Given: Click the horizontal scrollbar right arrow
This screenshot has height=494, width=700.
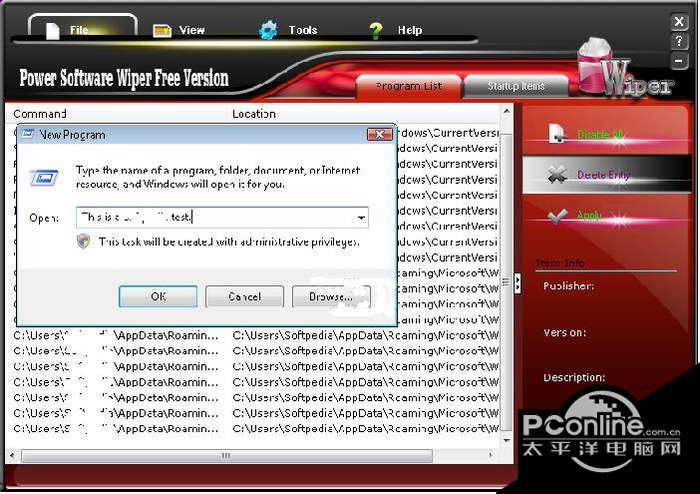Looking at the screenshot, I should pos(491,456).
